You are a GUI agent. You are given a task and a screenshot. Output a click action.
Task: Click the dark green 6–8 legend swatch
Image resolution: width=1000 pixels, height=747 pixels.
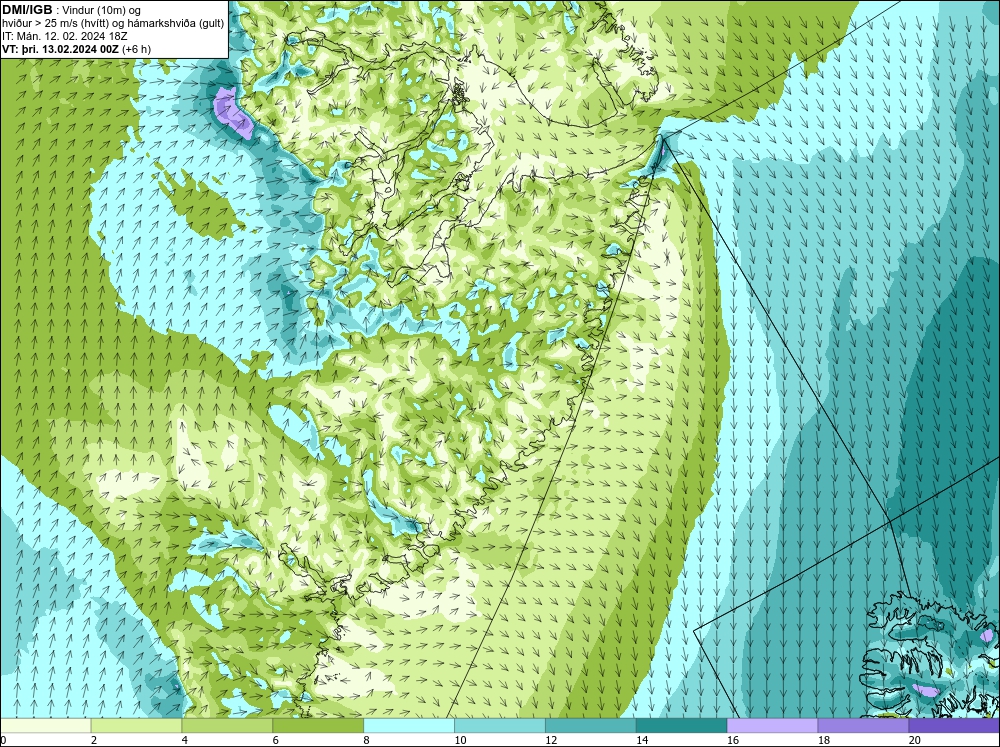pos(318,725)
